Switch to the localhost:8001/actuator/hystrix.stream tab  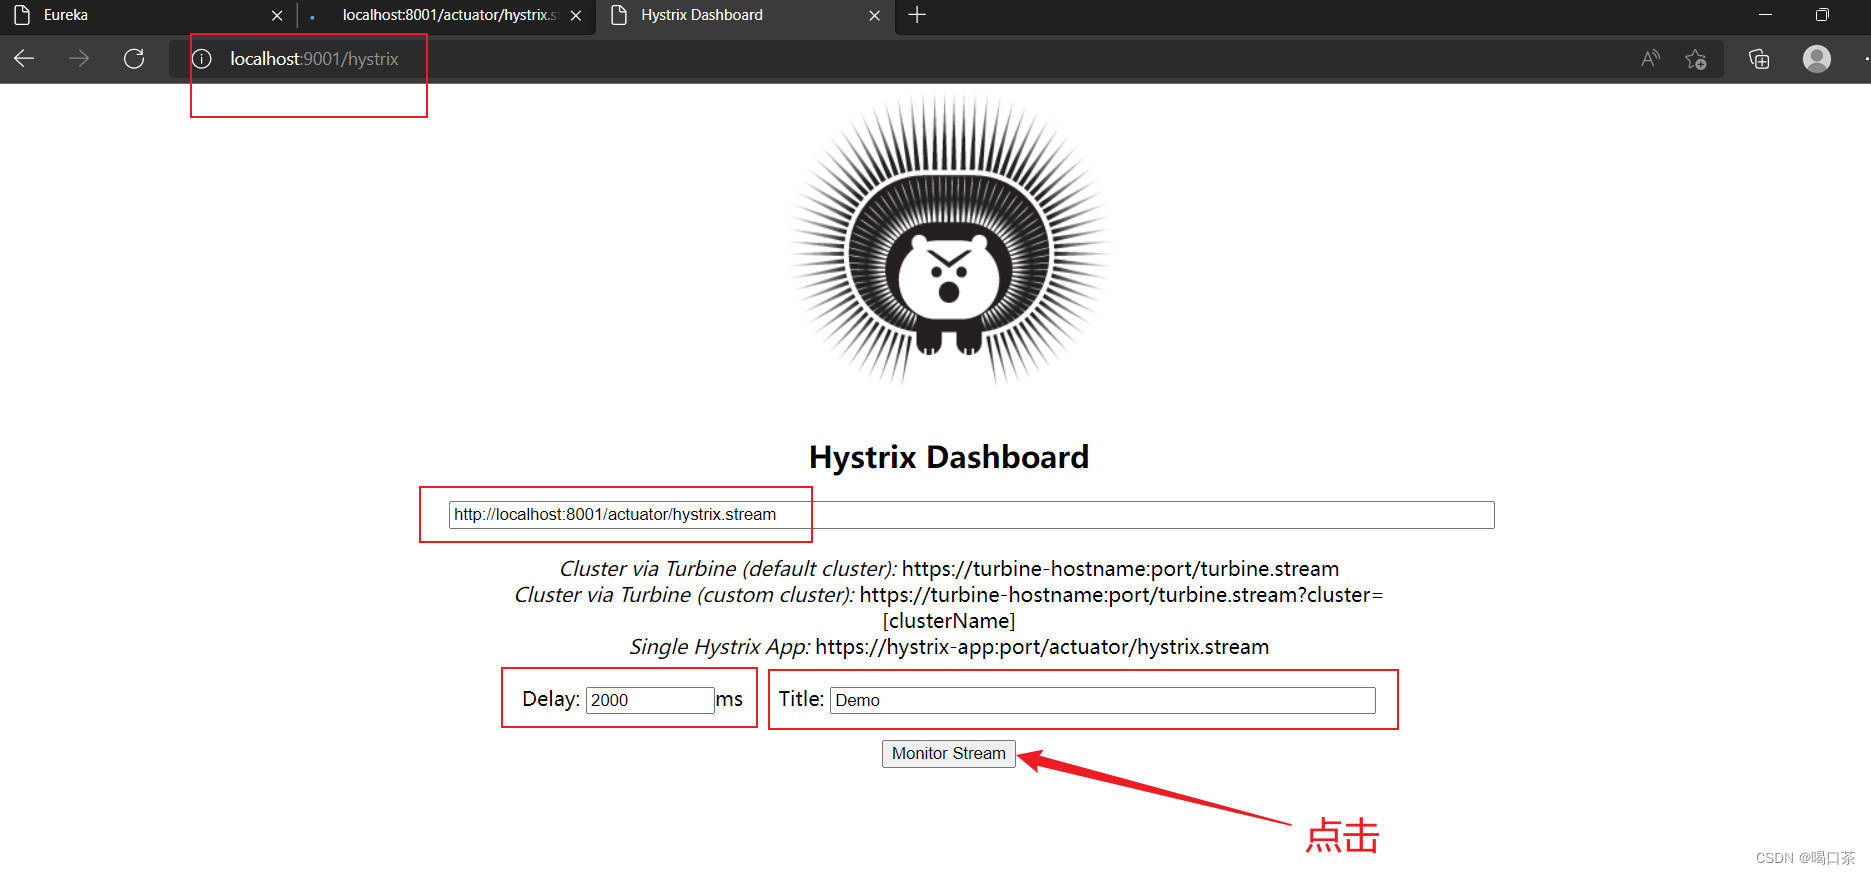(446, 15)
